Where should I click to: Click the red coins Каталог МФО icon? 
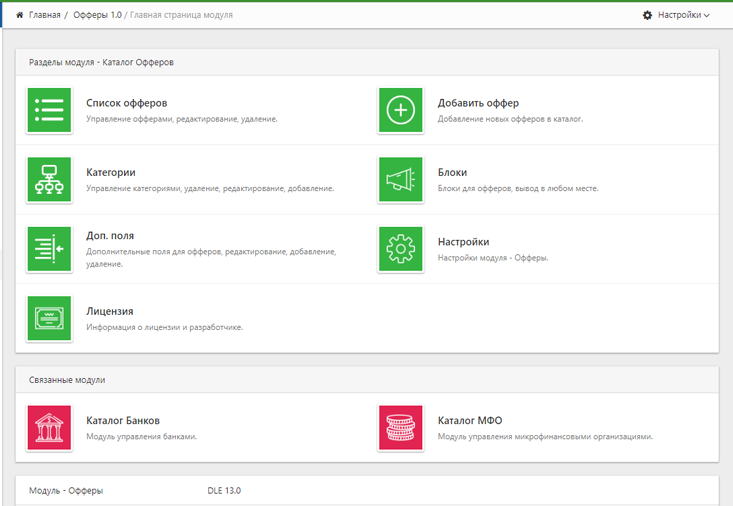(400, 427)
